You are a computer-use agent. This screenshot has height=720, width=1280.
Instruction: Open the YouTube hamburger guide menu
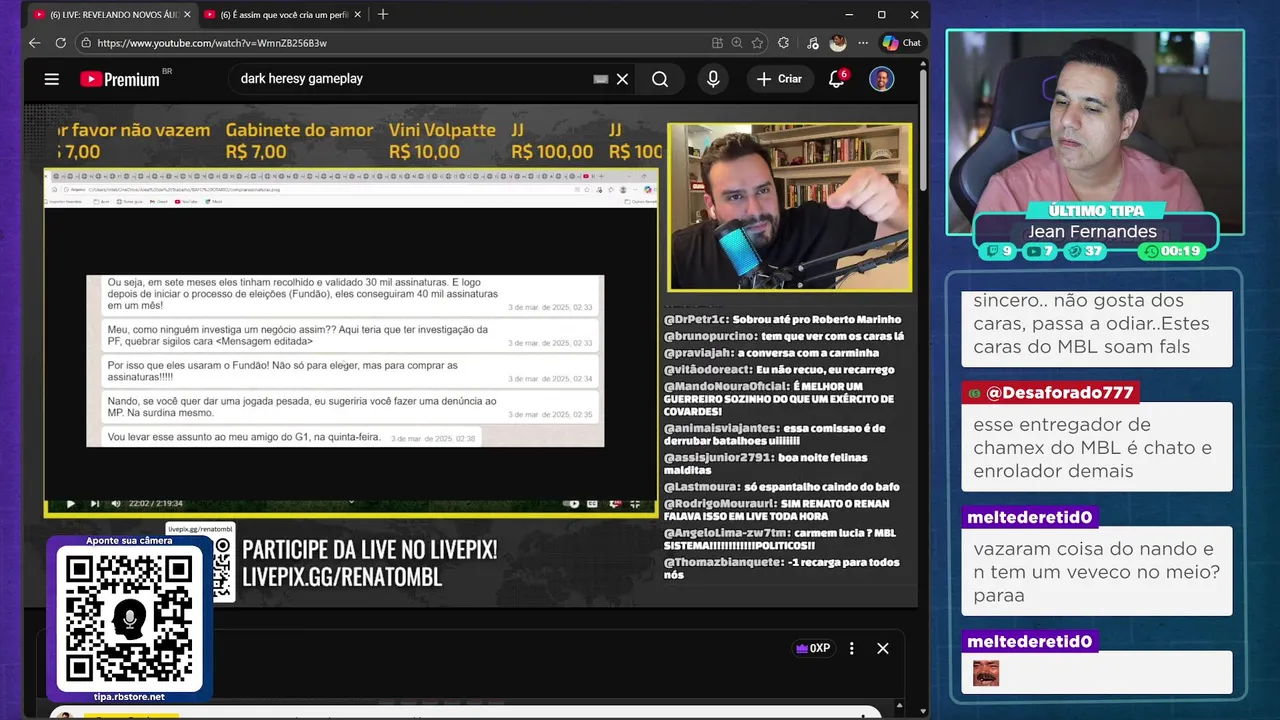tap(52, 79)
